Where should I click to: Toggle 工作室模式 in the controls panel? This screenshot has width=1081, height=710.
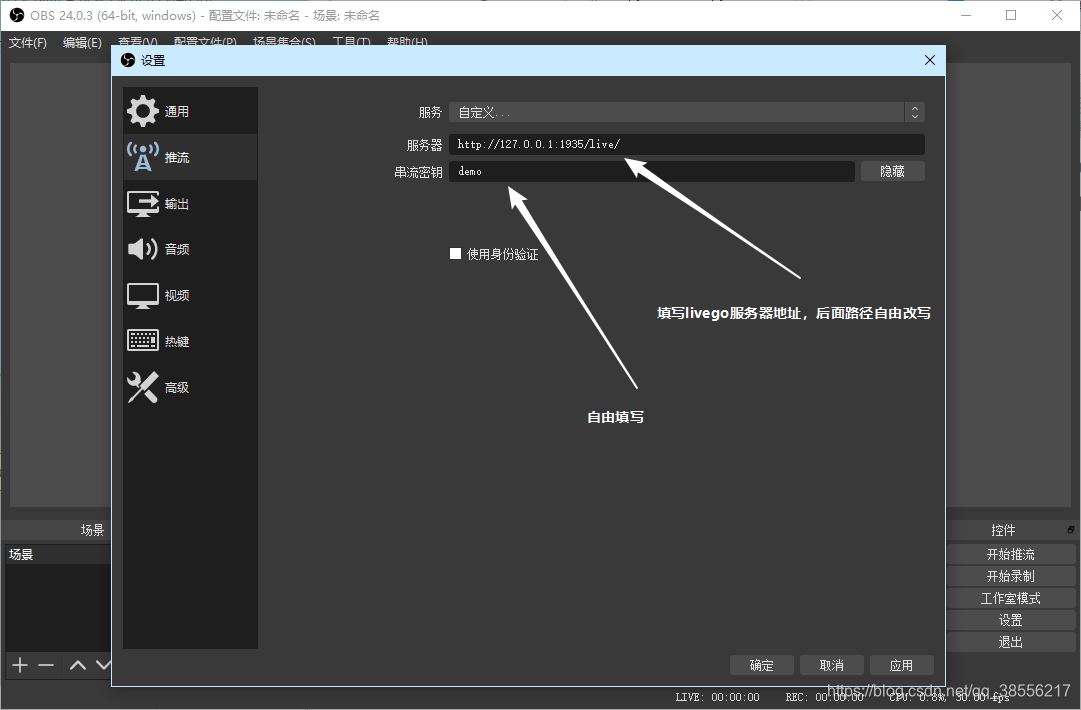click(1011, 598)
